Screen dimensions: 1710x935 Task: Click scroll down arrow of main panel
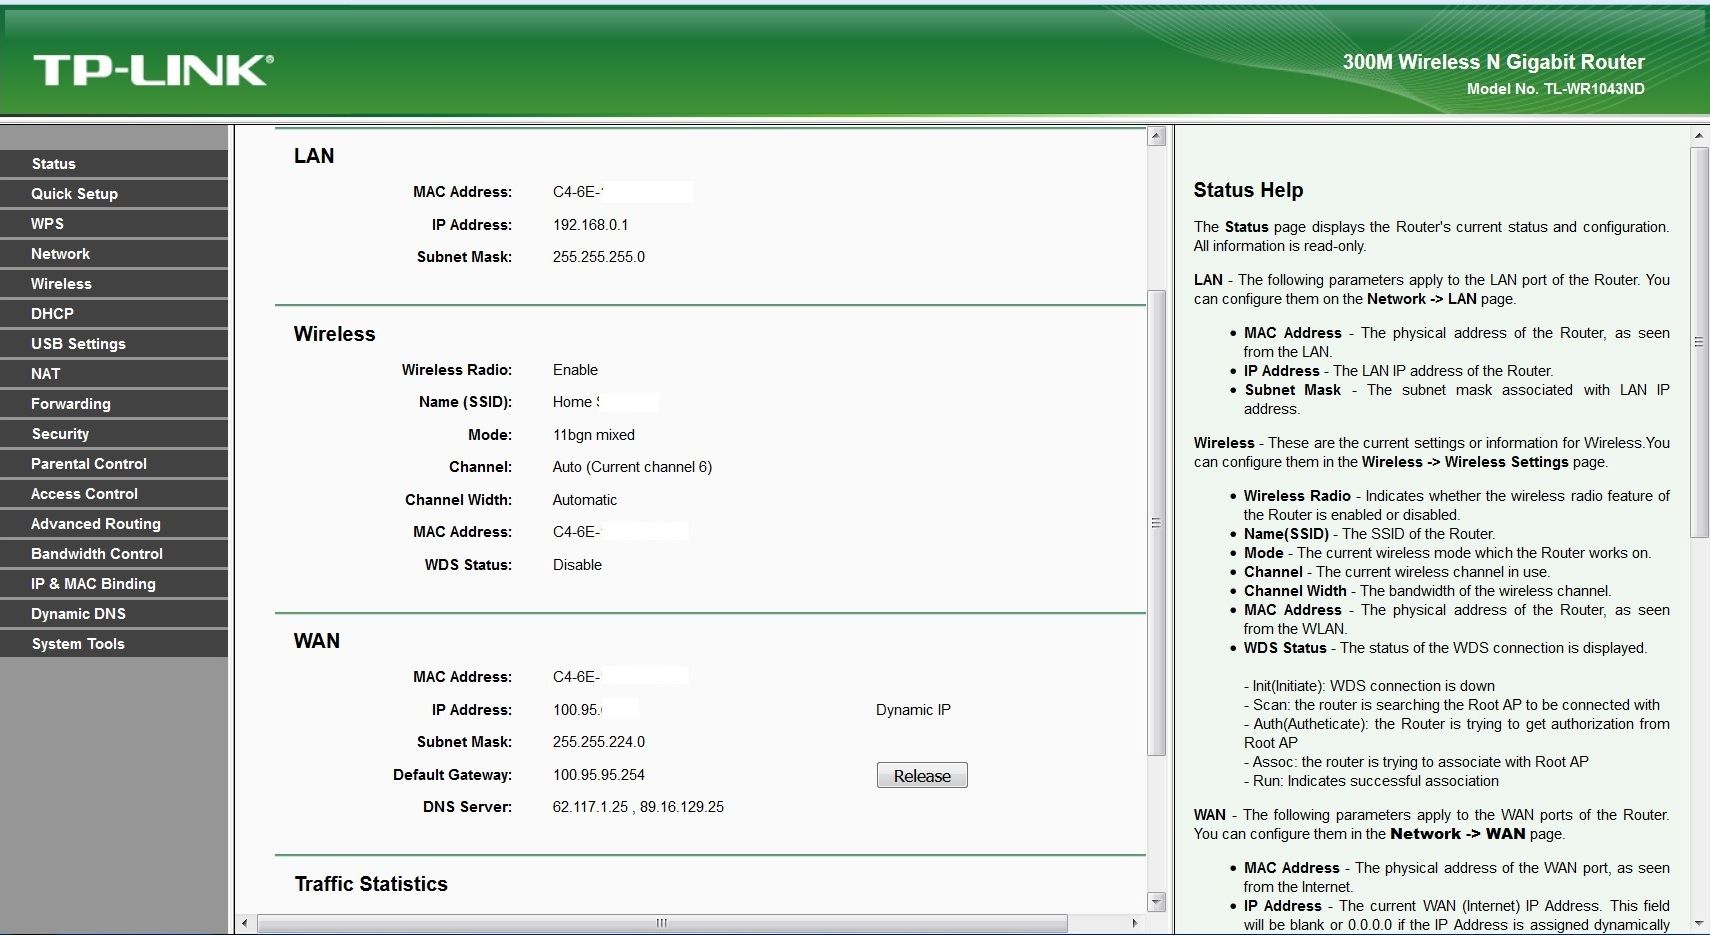[x=1156, y=902]
